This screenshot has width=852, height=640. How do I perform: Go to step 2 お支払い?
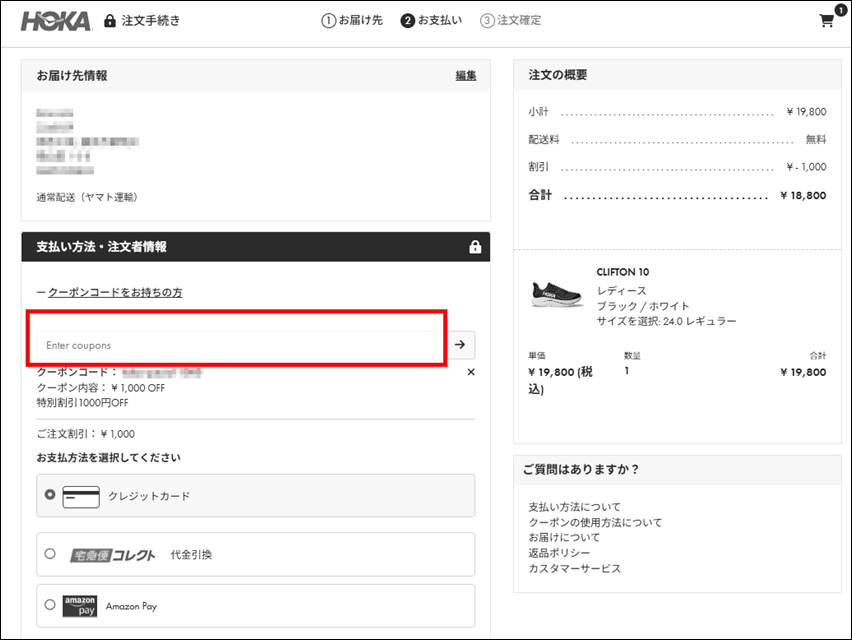tap(431, 21)
